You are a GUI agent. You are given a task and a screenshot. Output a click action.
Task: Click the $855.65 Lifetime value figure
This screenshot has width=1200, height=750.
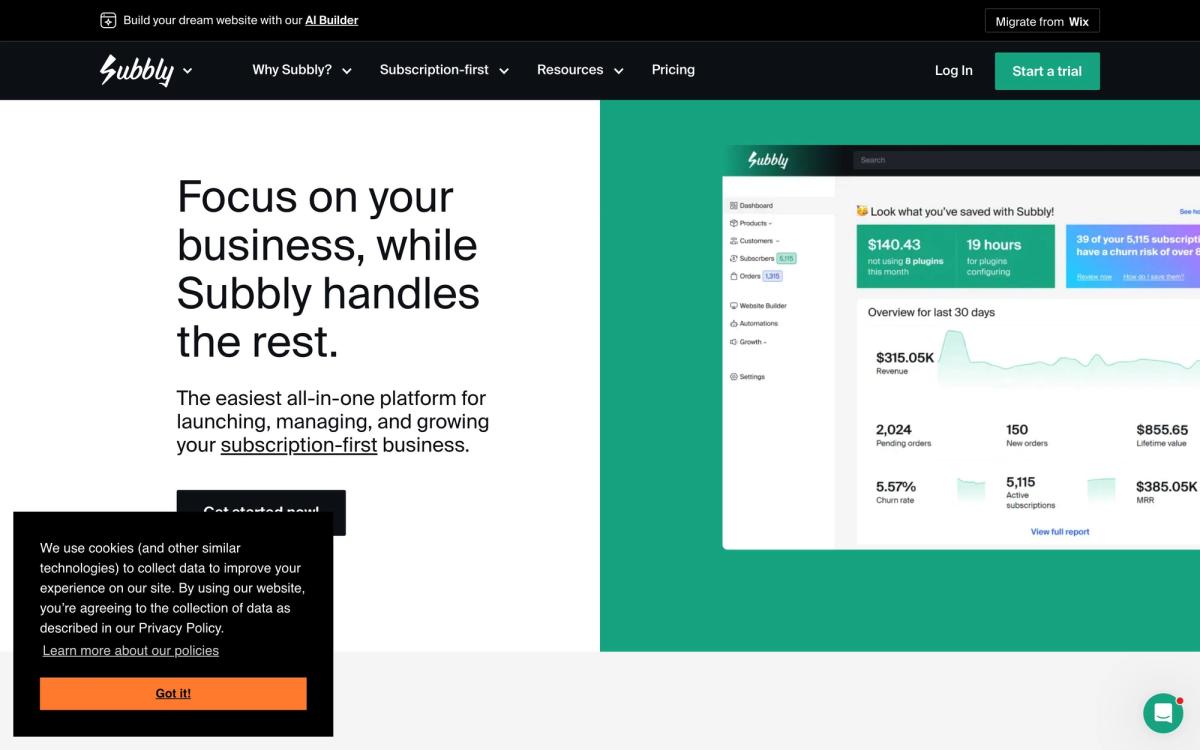[1162, 430]
